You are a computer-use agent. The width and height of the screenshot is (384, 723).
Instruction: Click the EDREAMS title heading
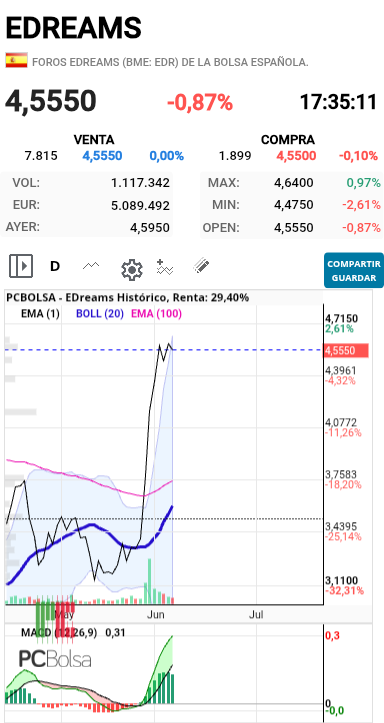tap(73, 28)
